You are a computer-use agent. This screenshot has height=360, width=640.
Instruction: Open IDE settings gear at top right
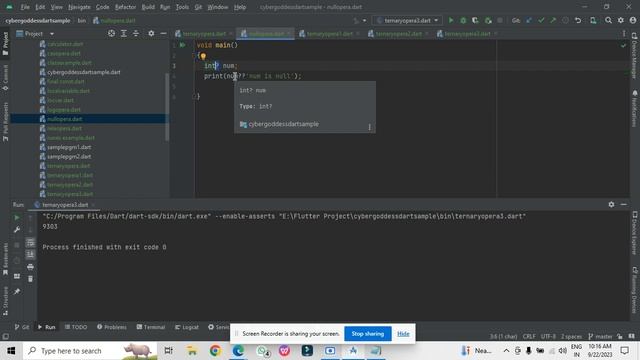(621, 20)
